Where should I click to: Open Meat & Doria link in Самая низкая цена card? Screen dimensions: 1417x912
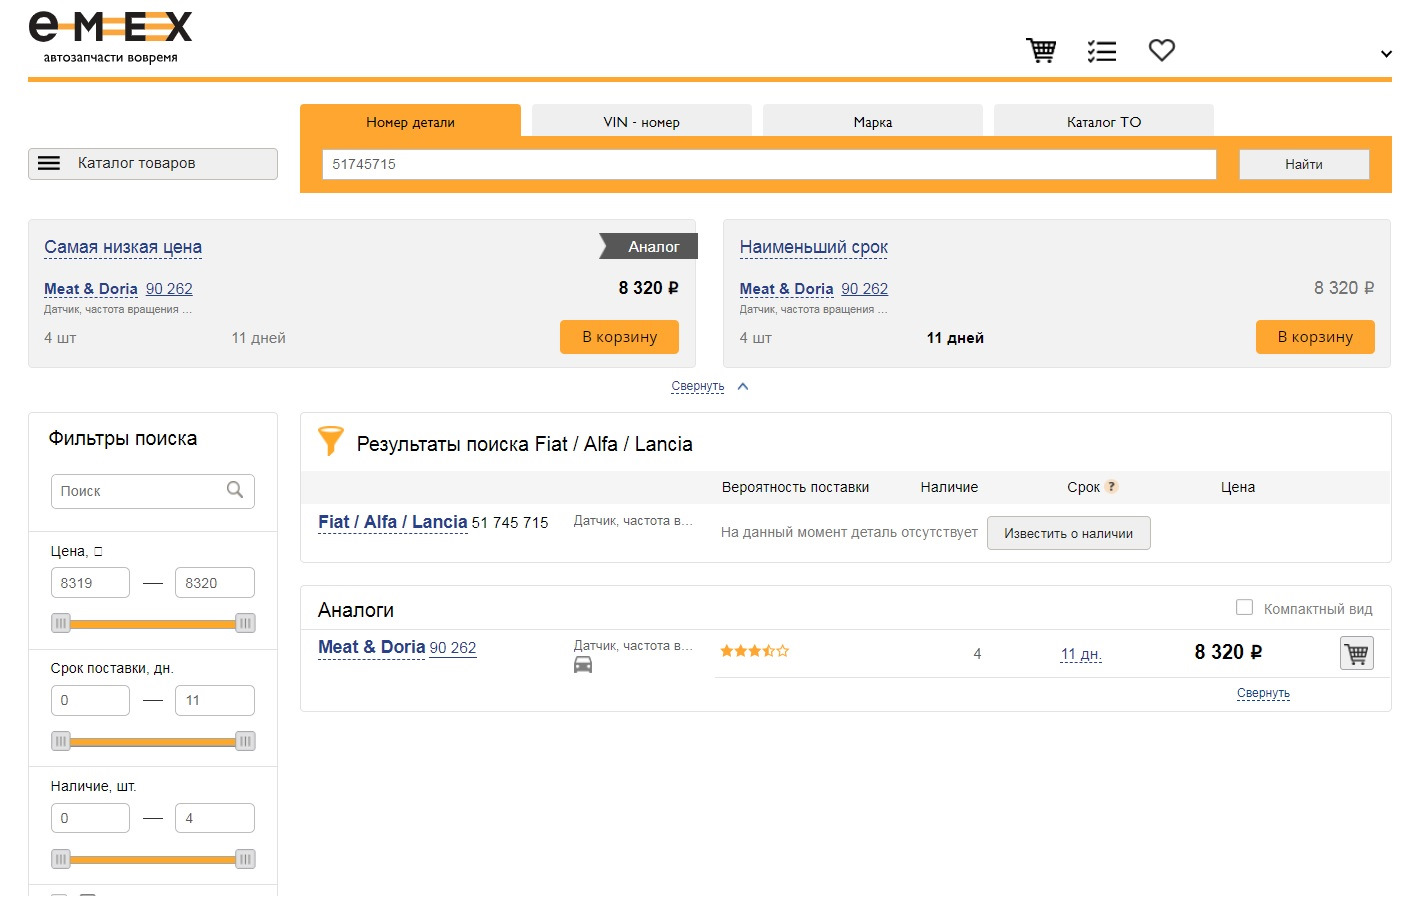click(91, 289)
